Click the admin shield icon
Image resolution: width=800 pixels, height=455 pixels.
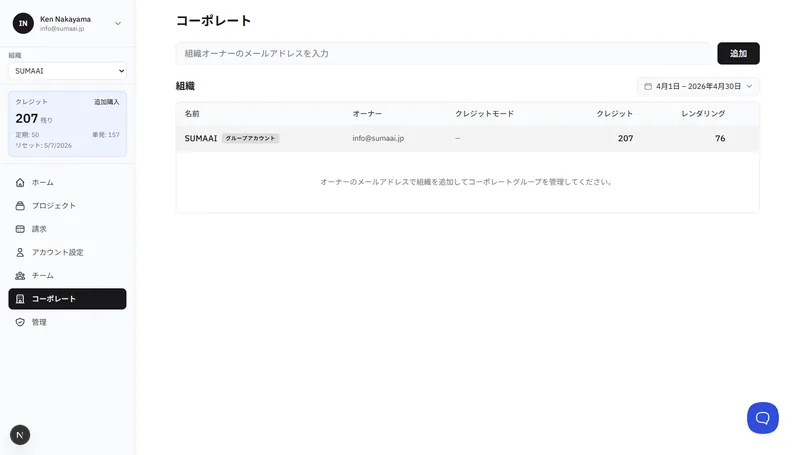tap(20, 322)
